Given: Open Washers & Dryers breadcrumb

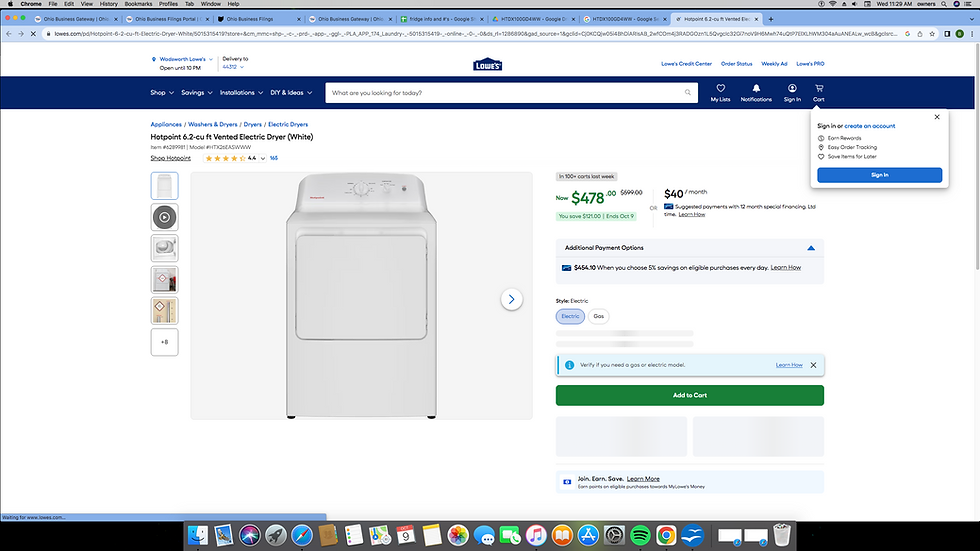Looking at the screenshot, I should (x=212, y=124).
